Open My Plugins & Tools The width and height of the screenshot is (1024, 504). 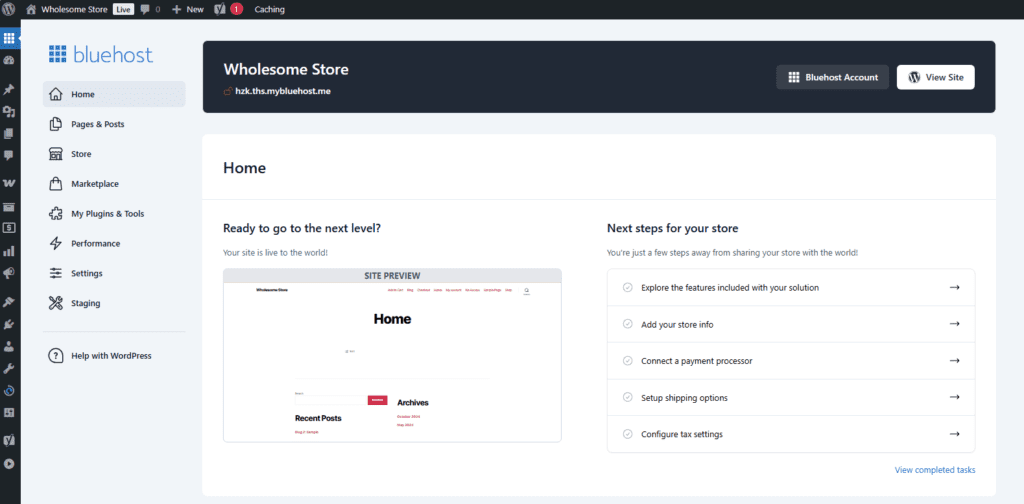coord(114,213)
